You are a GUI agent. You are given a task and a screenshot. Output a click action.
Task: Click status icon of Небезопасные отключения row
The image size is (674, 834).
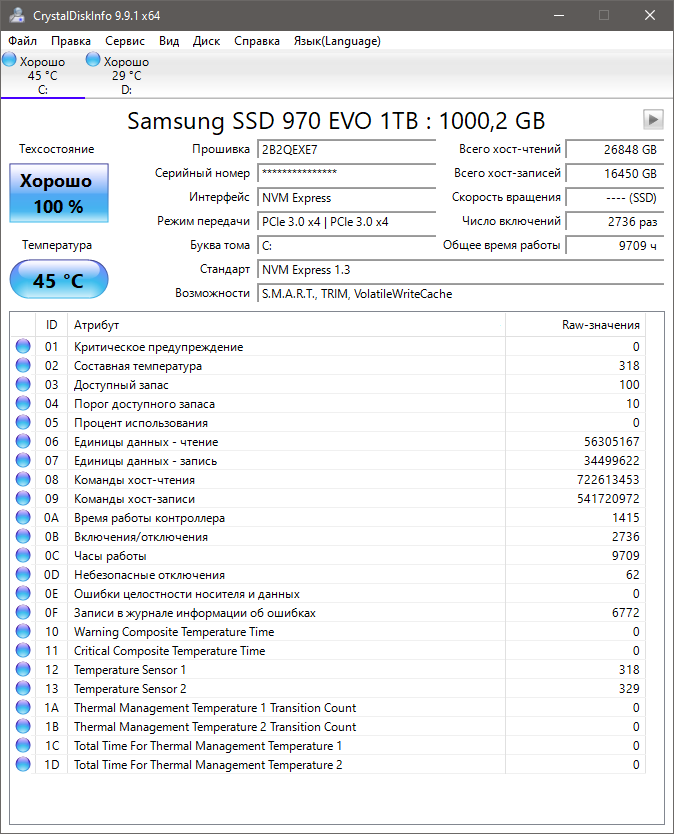tap(23, 574)
